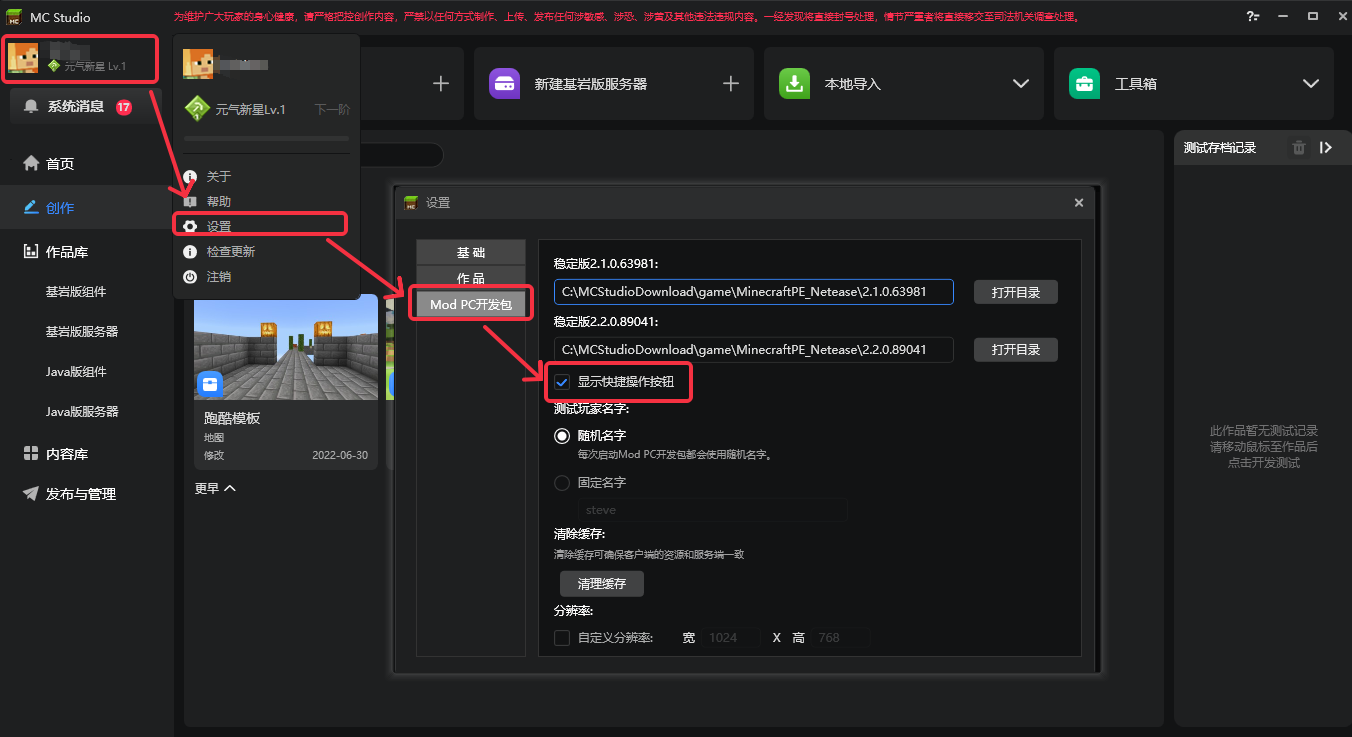The width and height of the screenshot is (1352, 737).
Task: Click the 2022-06-30 modification date
Action: click(340, 455)
